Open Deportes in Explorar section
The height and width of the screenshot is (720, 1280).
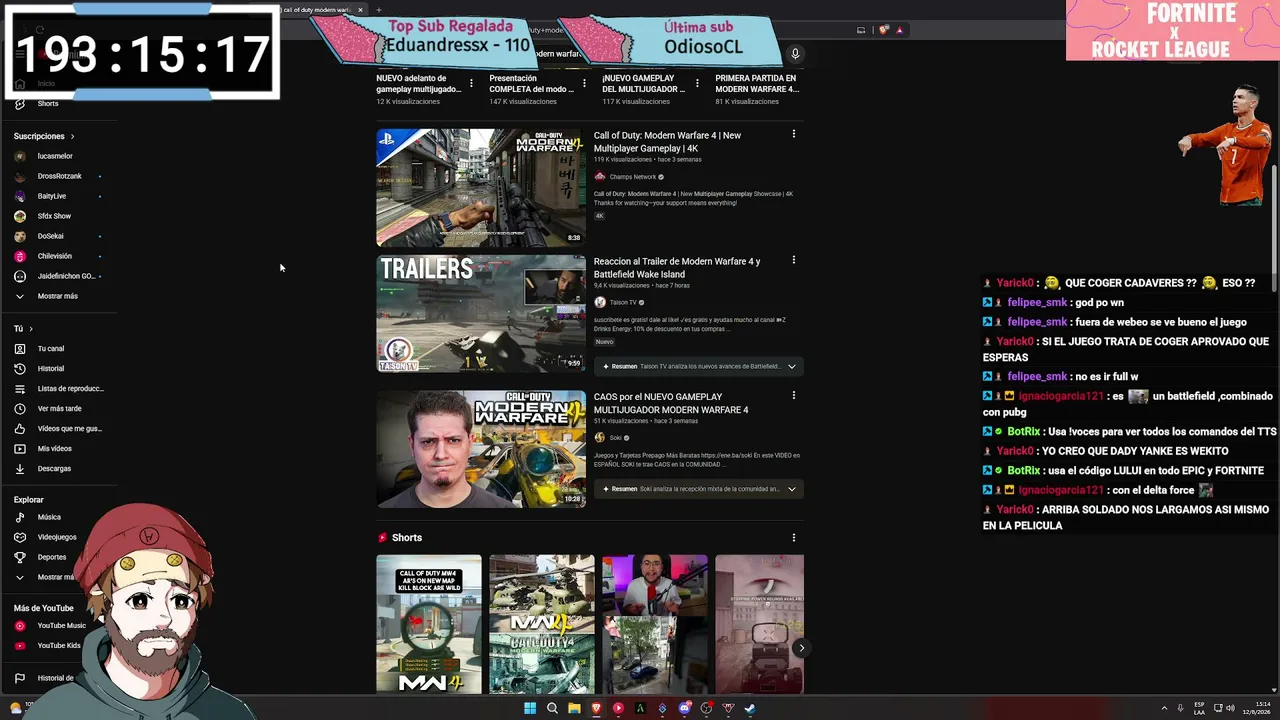52,557
